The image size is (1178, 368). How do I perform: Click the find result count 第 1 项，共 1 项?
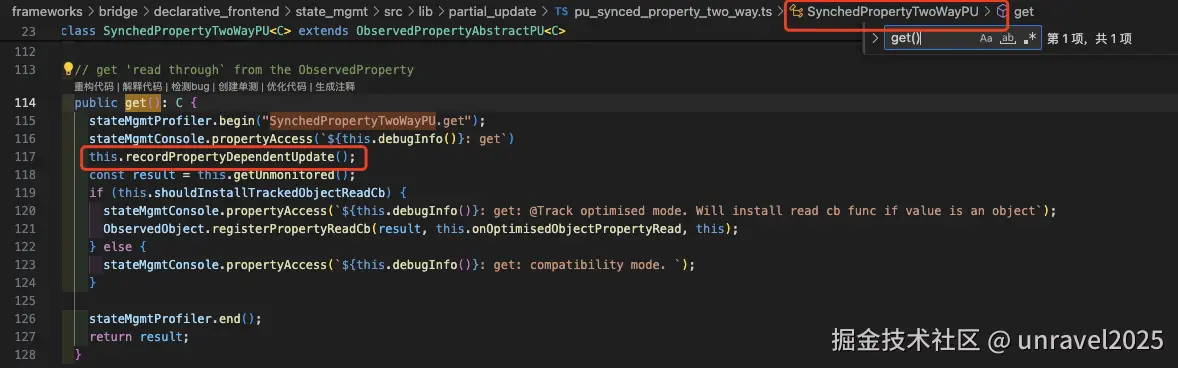(1089, 39)
